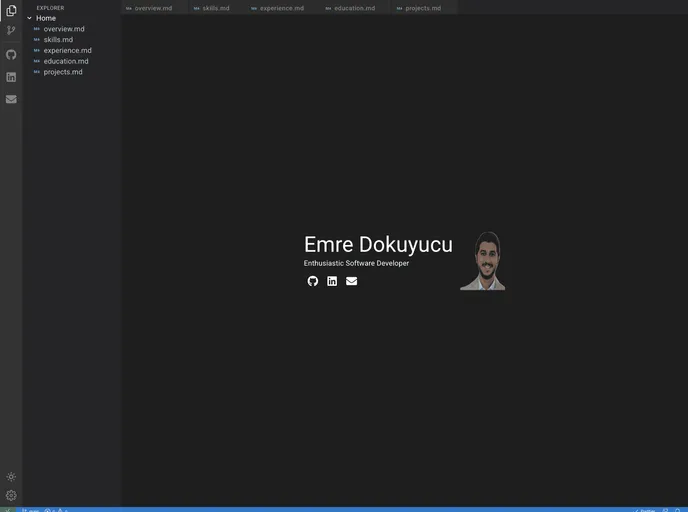Collapse the Home folder chevron
Screen dimensions: 688x512
point(29,18)
